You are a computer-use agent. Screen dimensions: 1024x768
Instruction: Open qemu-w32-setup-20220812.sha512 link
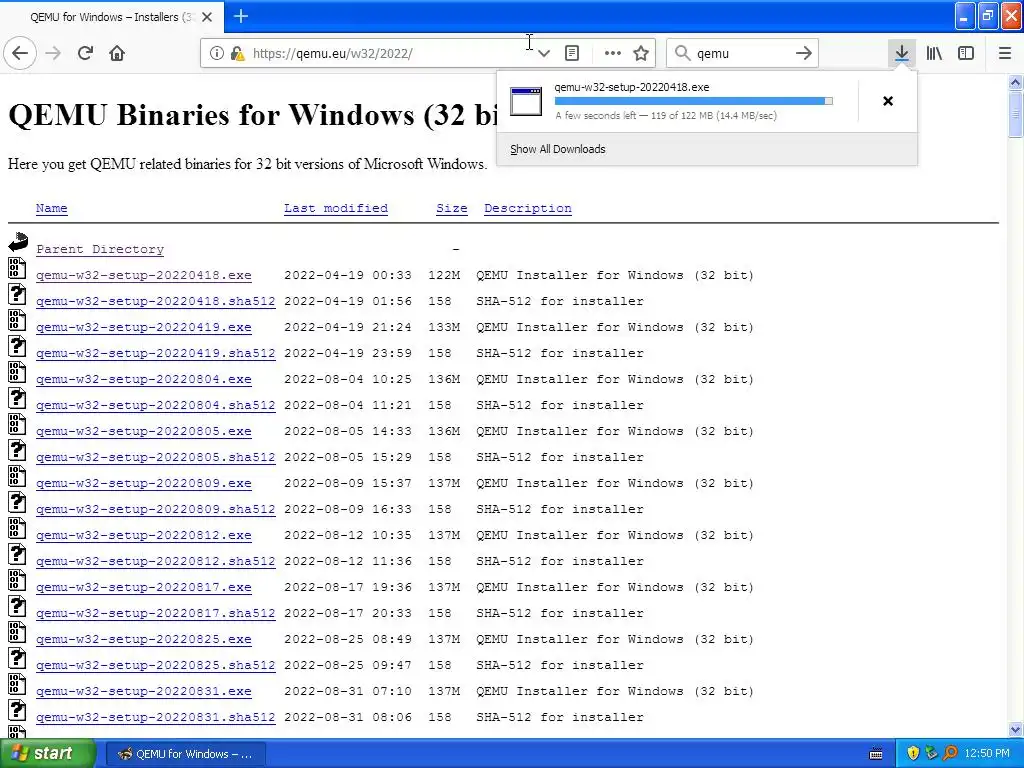(x=155, y=562)
